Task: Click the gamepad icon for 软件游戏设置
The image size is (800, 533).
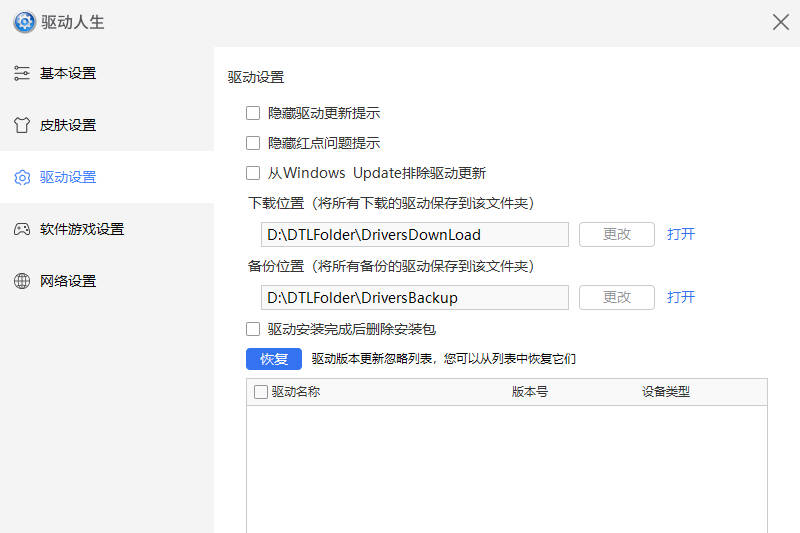Action: 22,229
